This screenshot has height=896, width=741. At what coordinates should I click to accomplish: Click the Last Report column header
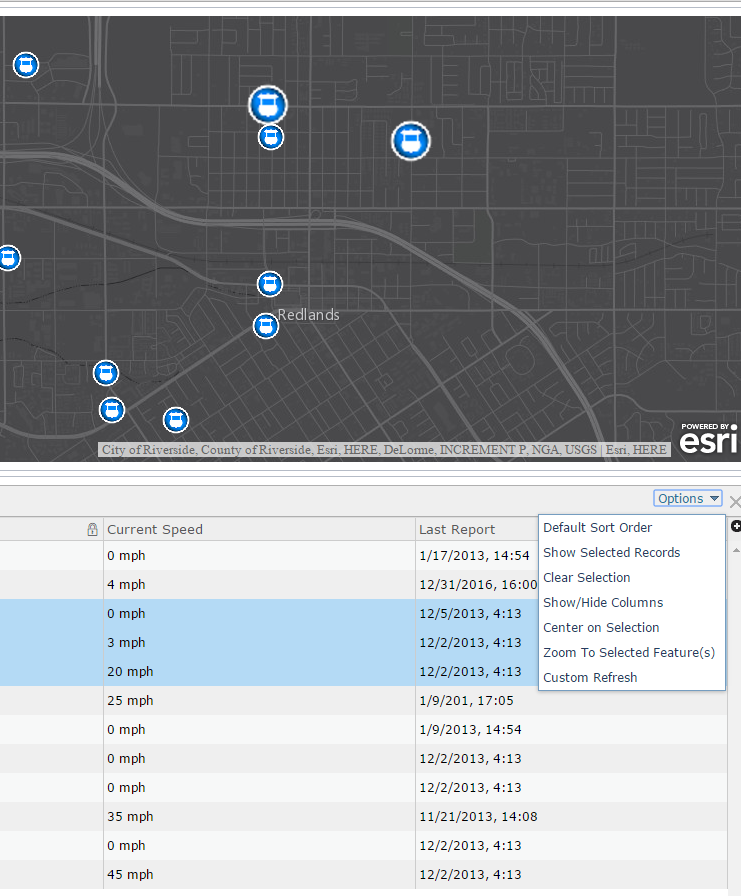click(x=457, y=530)
